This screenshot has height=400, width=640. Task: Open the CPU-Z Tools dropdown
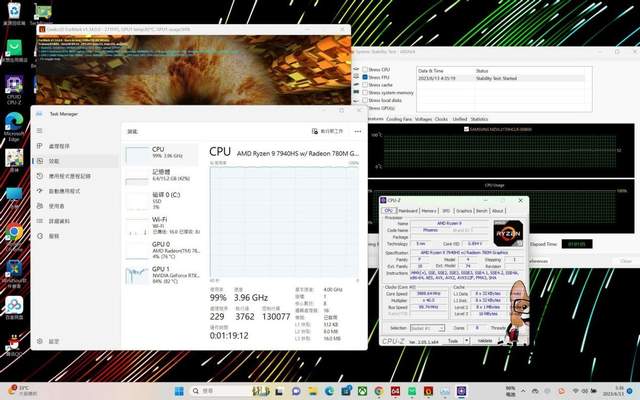pyautogui.click(x=455, y=340)
